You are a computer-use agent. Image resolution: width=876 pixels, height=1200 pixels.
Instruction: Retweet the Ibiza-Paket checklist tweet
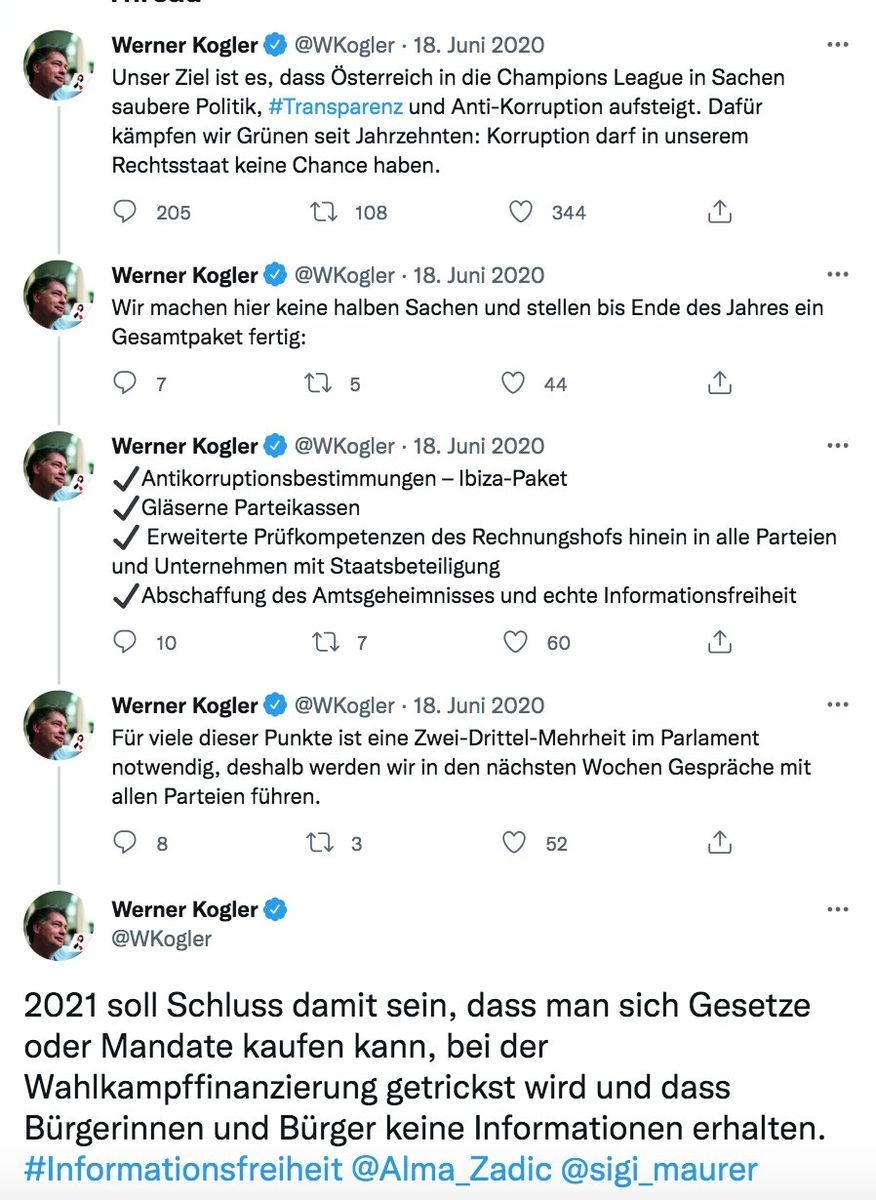(x=326, y=642)
